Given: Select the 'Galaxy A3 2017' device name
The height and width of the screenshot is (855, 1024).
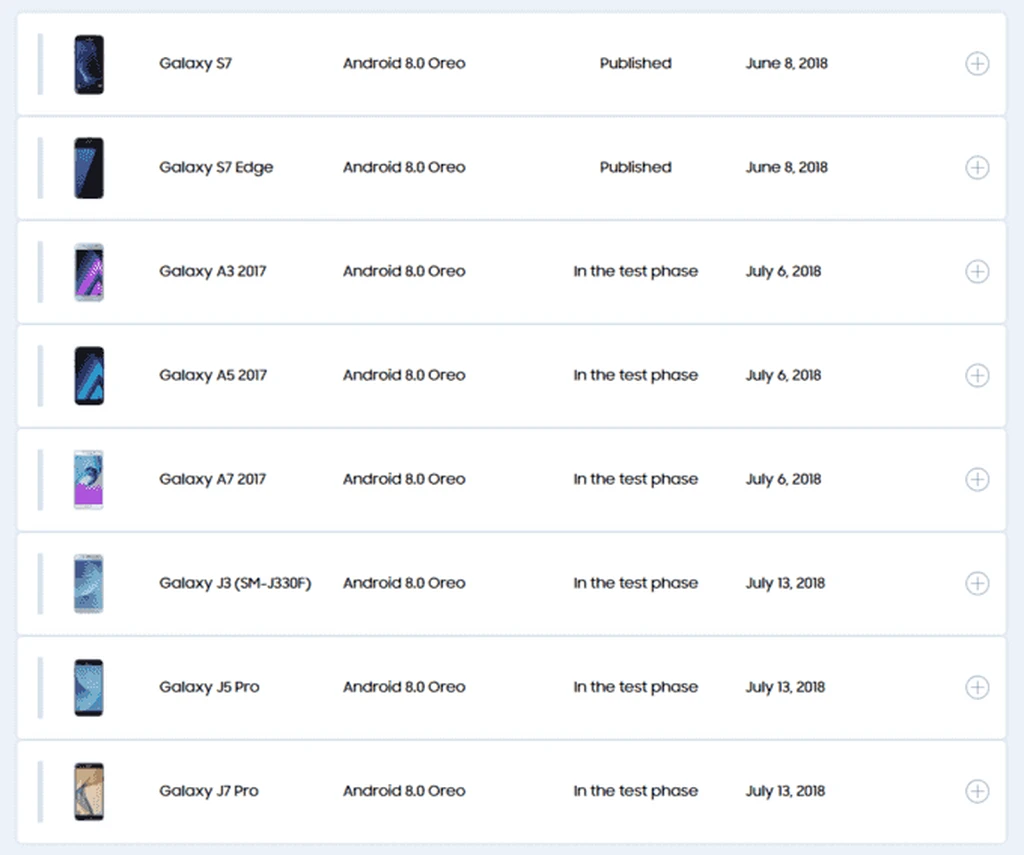Looking at the screenshot, I should 213,271.
